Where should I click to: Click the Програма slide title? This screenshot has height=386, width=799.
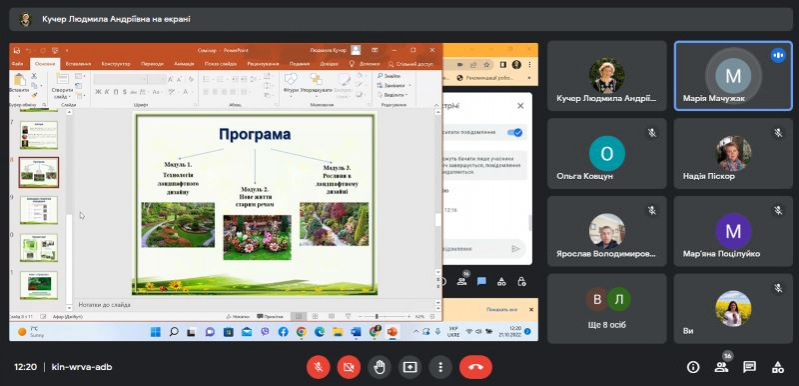tap(255, 134)
